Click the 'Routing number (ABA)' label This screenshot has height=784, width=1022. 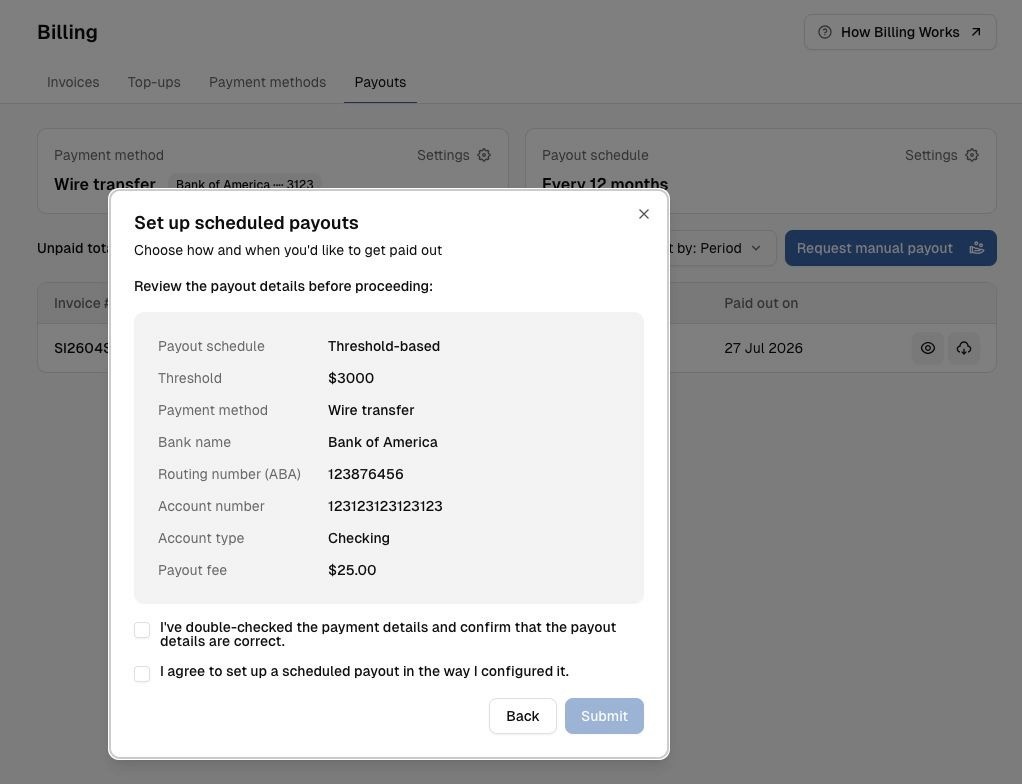(229, 474)
